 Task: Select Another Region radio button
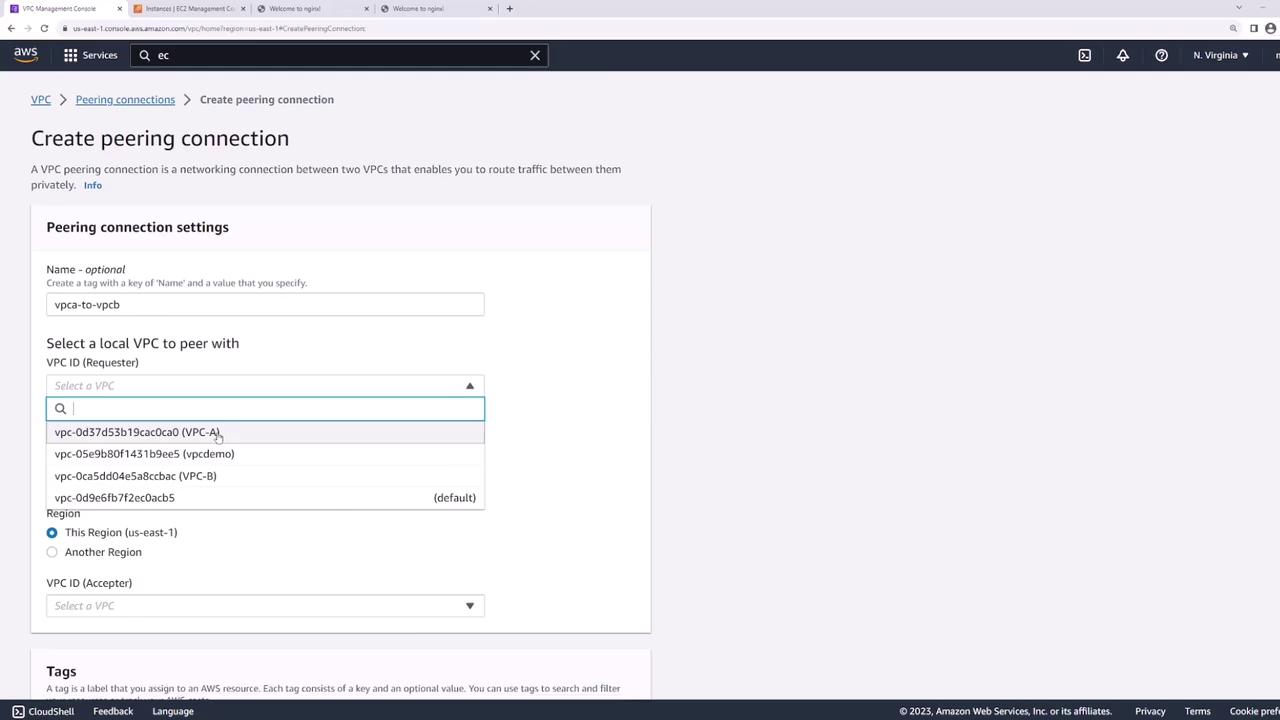tap(52, 552)
